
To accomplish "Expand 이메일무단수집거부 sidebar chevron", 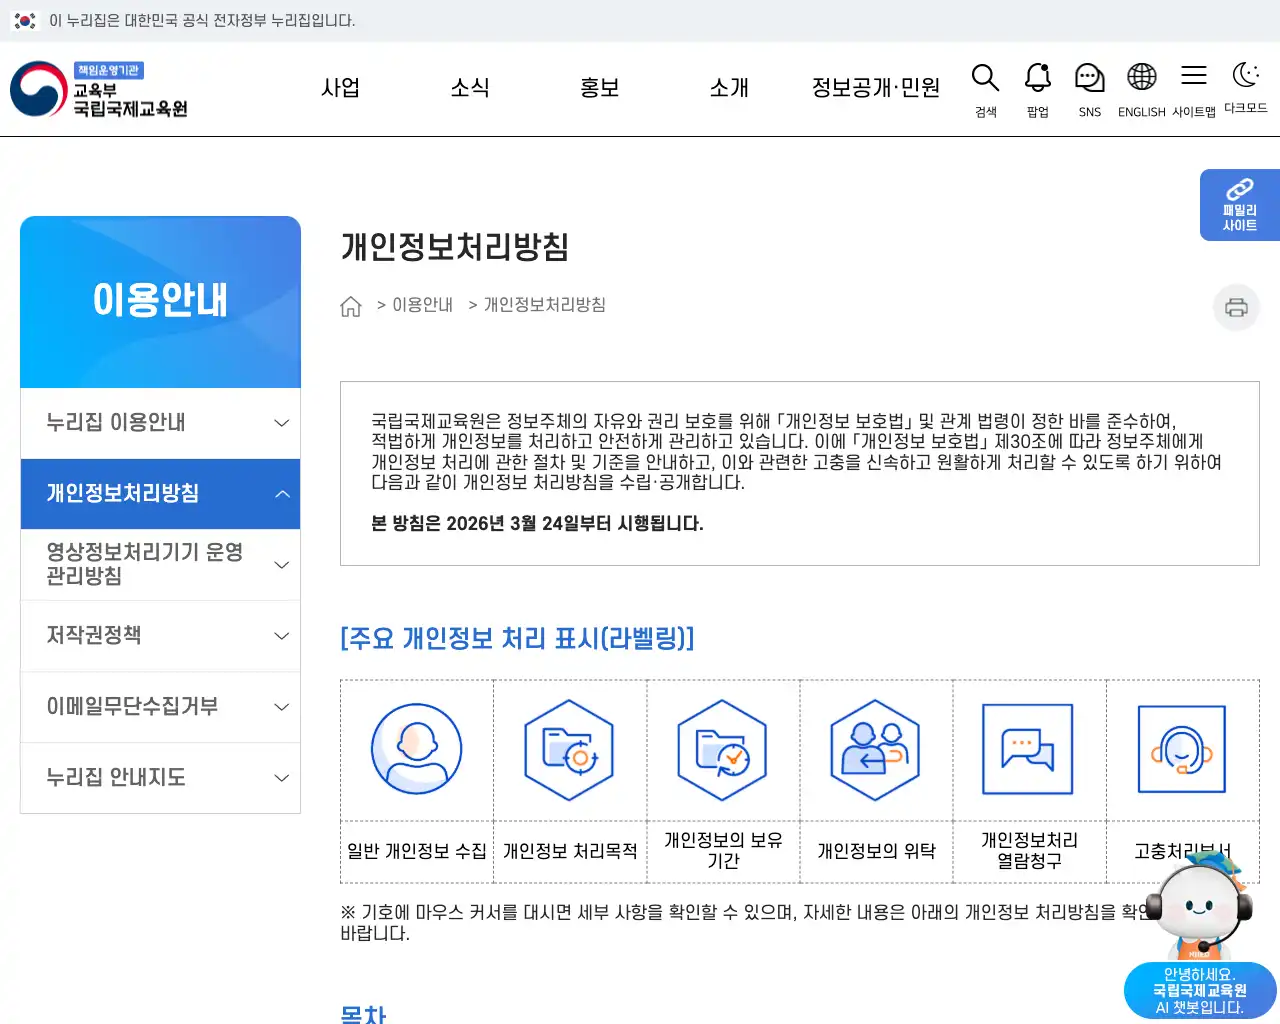I will point(282,707).
